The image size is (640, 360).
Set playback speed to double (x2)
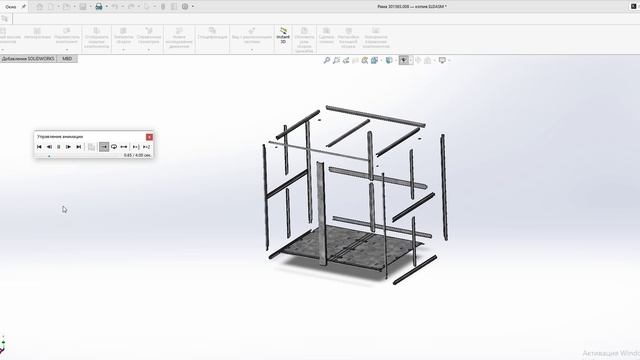147,147
